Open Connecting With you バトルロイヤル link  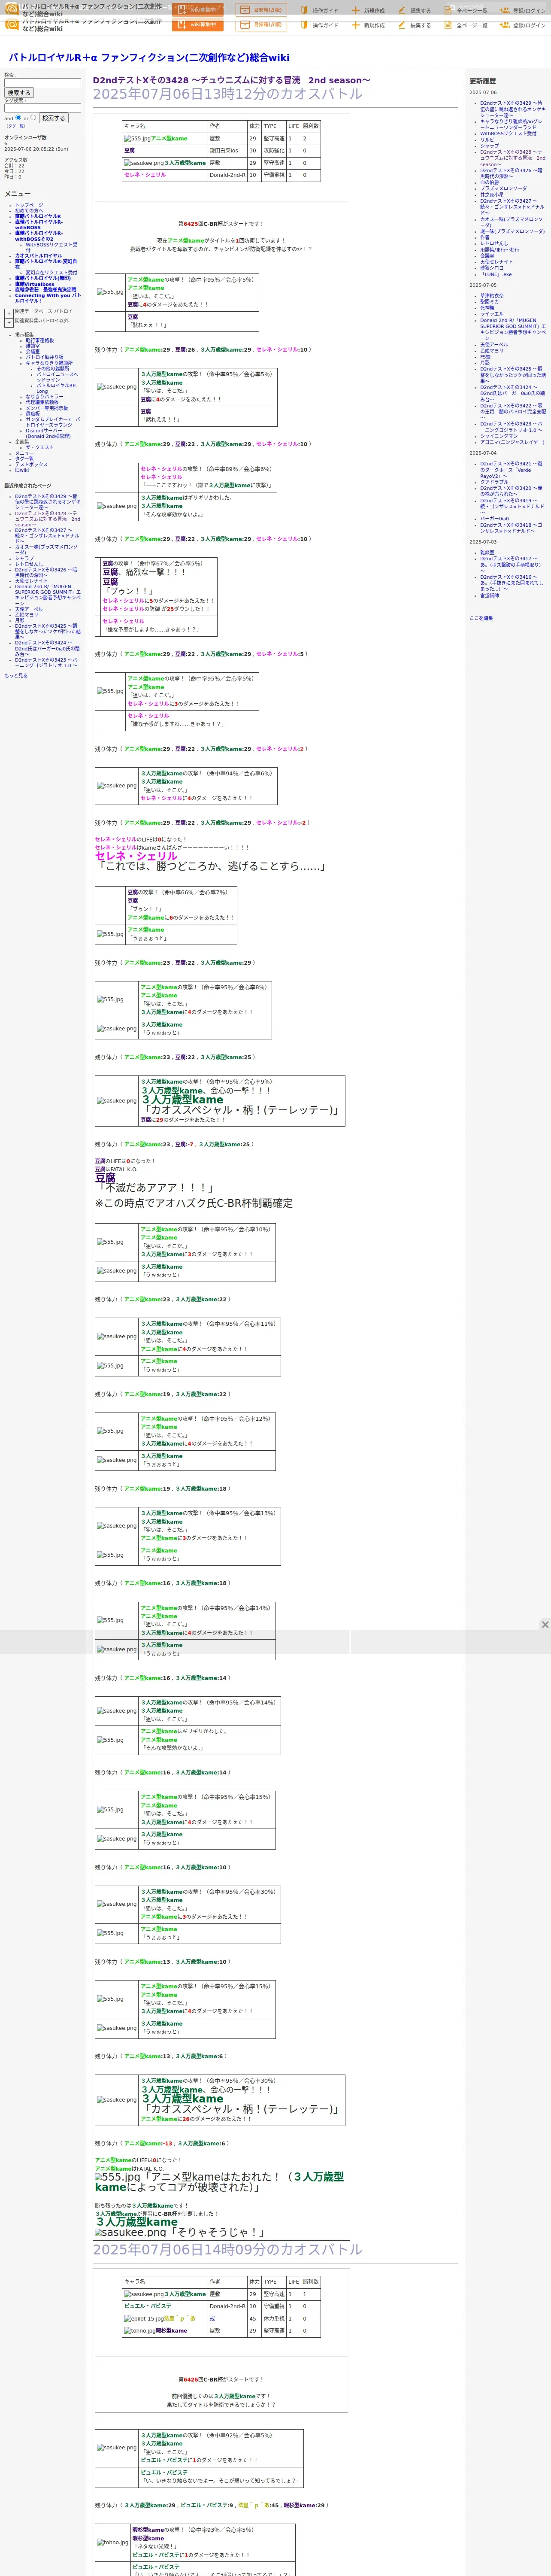[48, 298]
